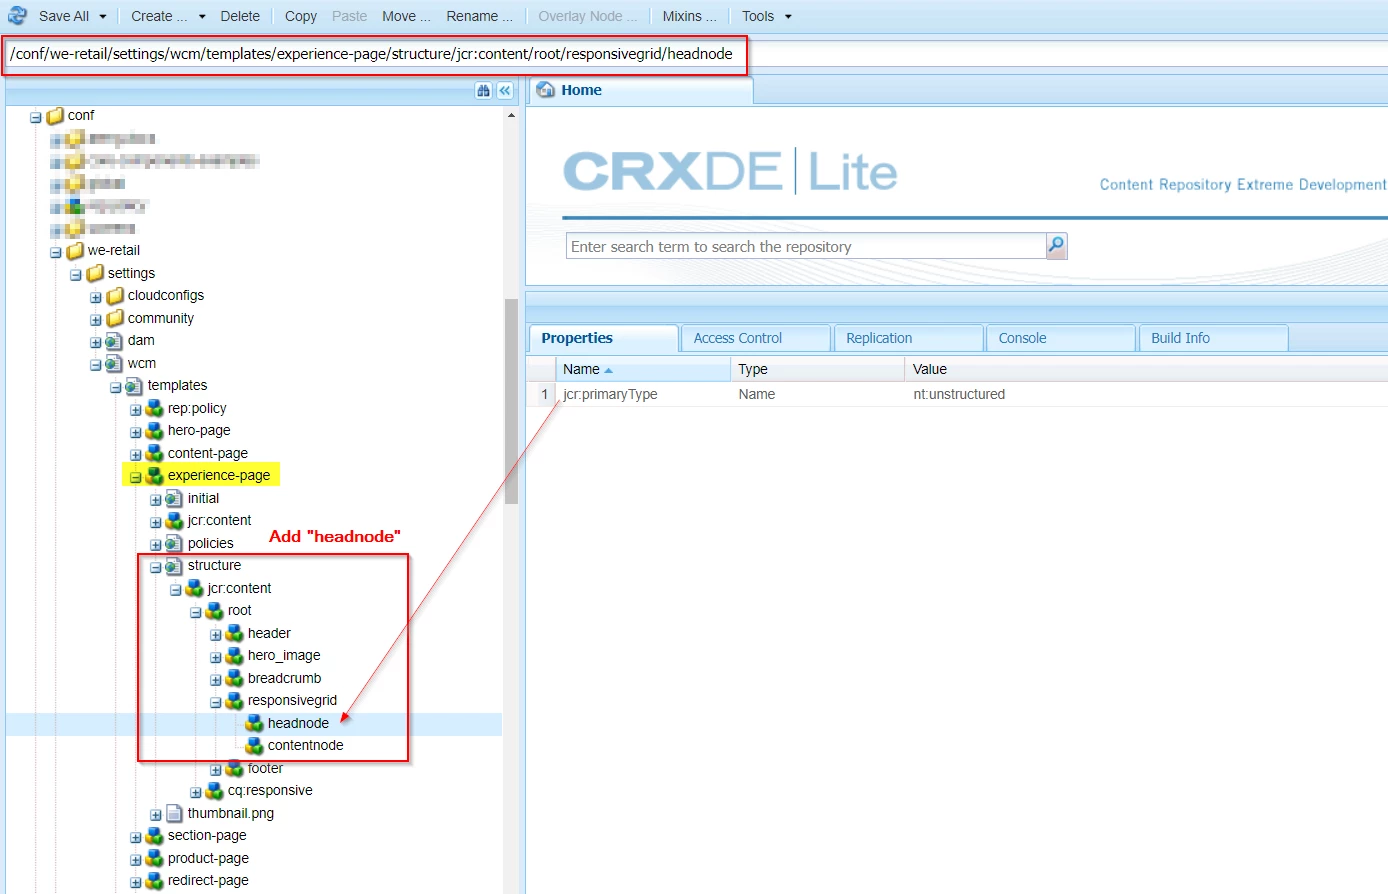
Task: Click the Overlay Node toolbar button
Action: point(587,16)
